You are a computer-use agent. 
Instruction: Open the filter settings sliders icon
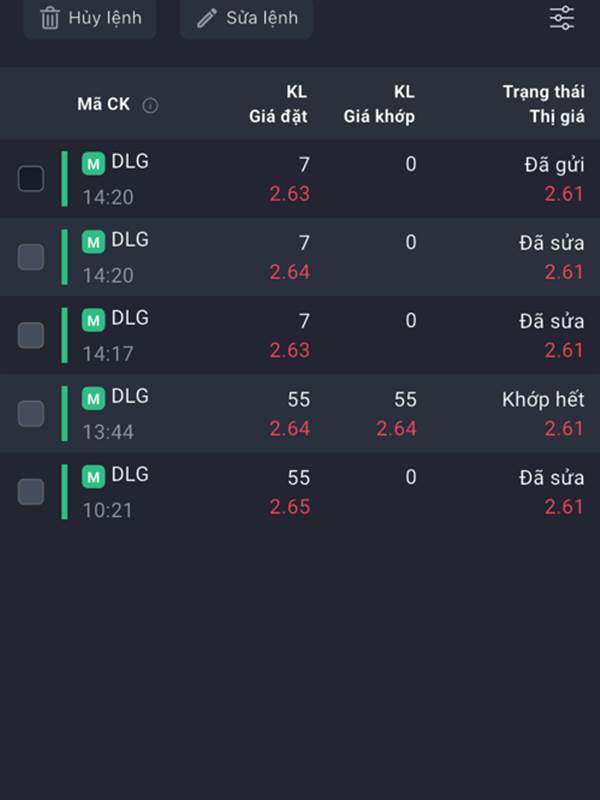(562, 18)
